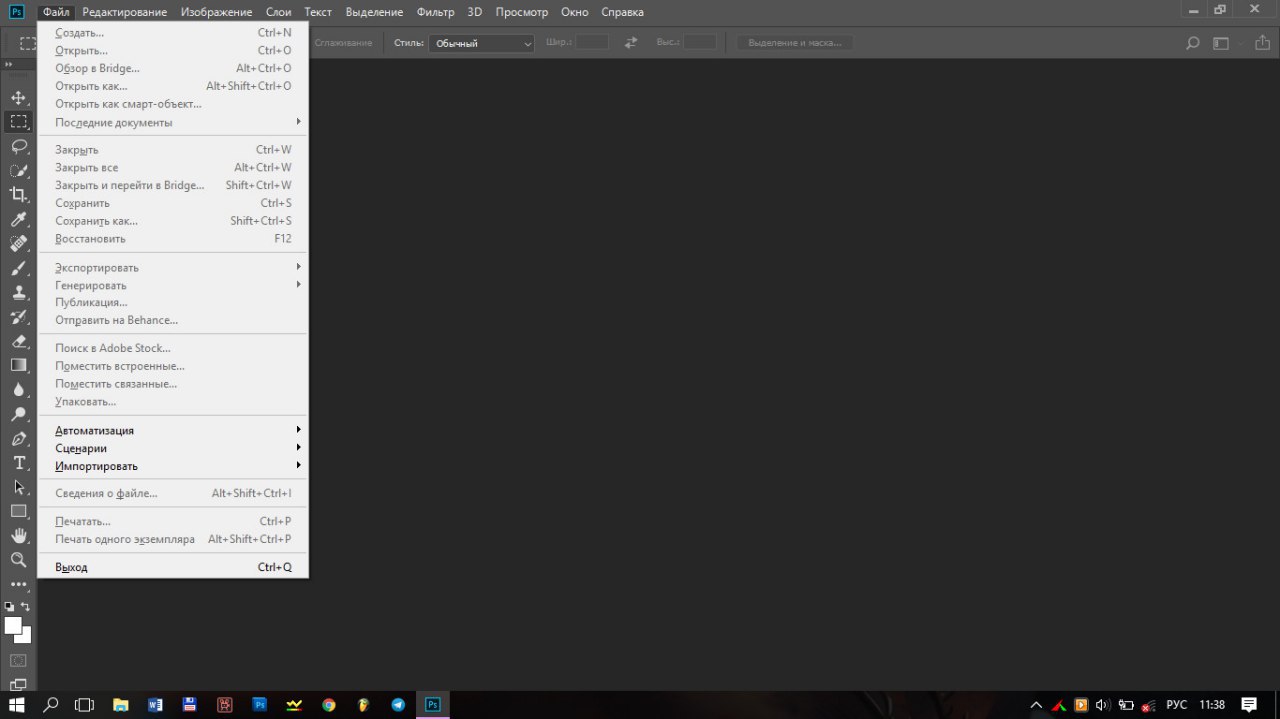Expand the Генерировать submenu

[172, 285]
